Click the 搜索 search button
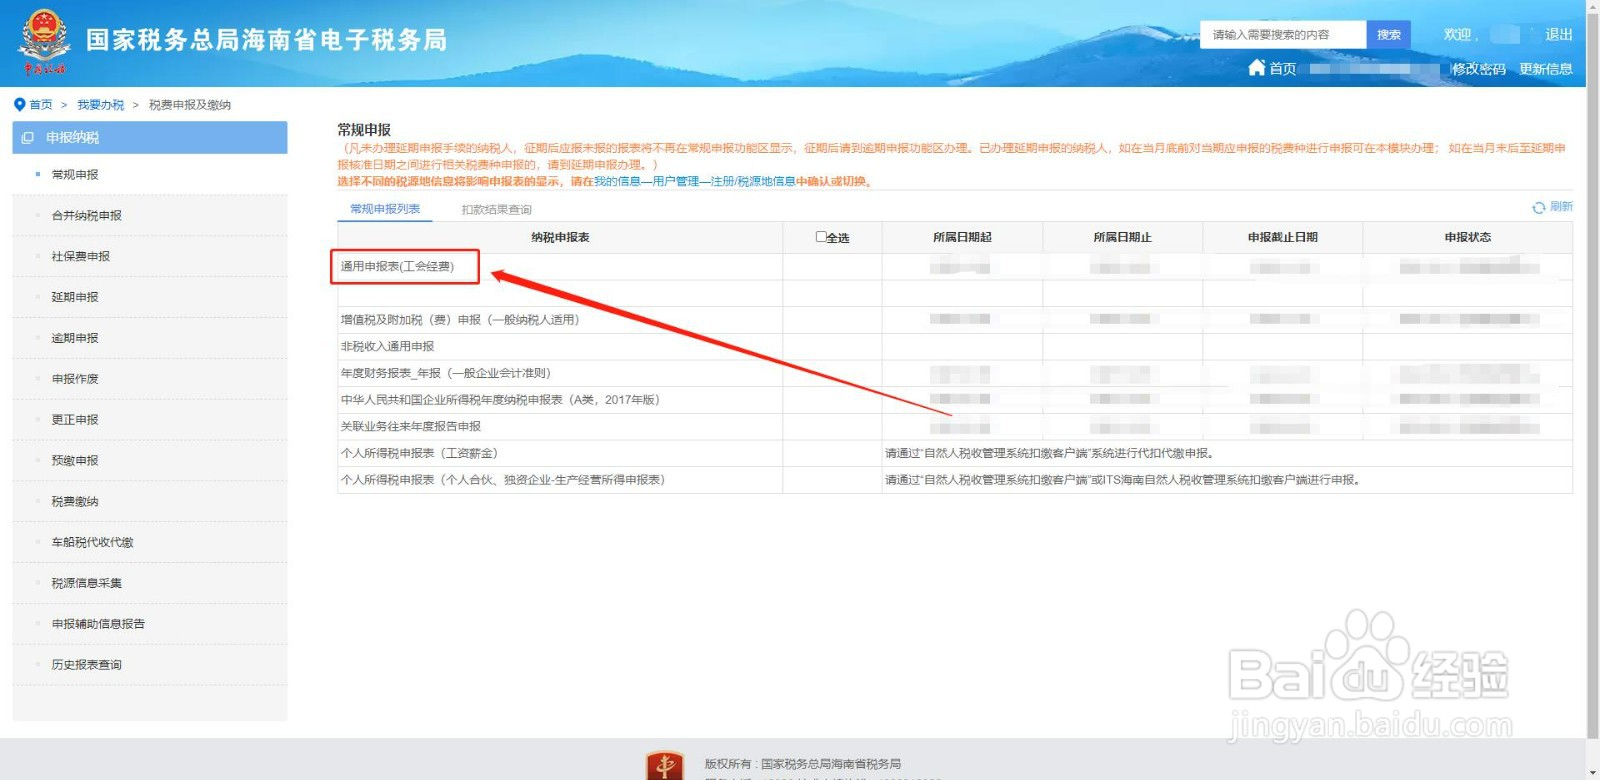 [x=1389, y=35]
